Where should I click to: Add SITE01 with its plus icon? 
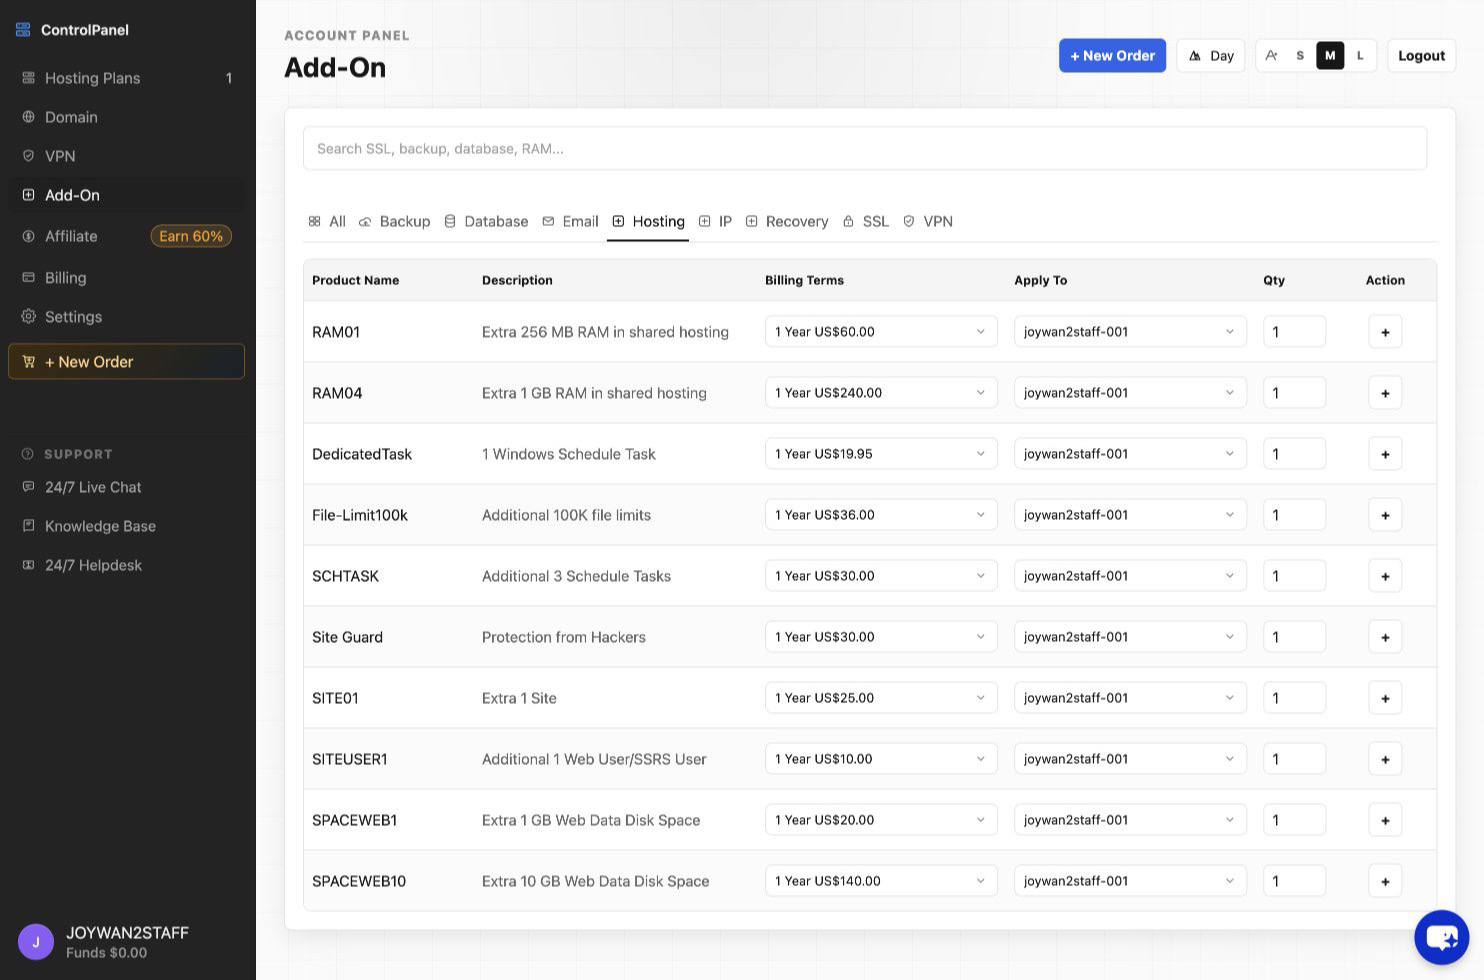coord(1385,698)
